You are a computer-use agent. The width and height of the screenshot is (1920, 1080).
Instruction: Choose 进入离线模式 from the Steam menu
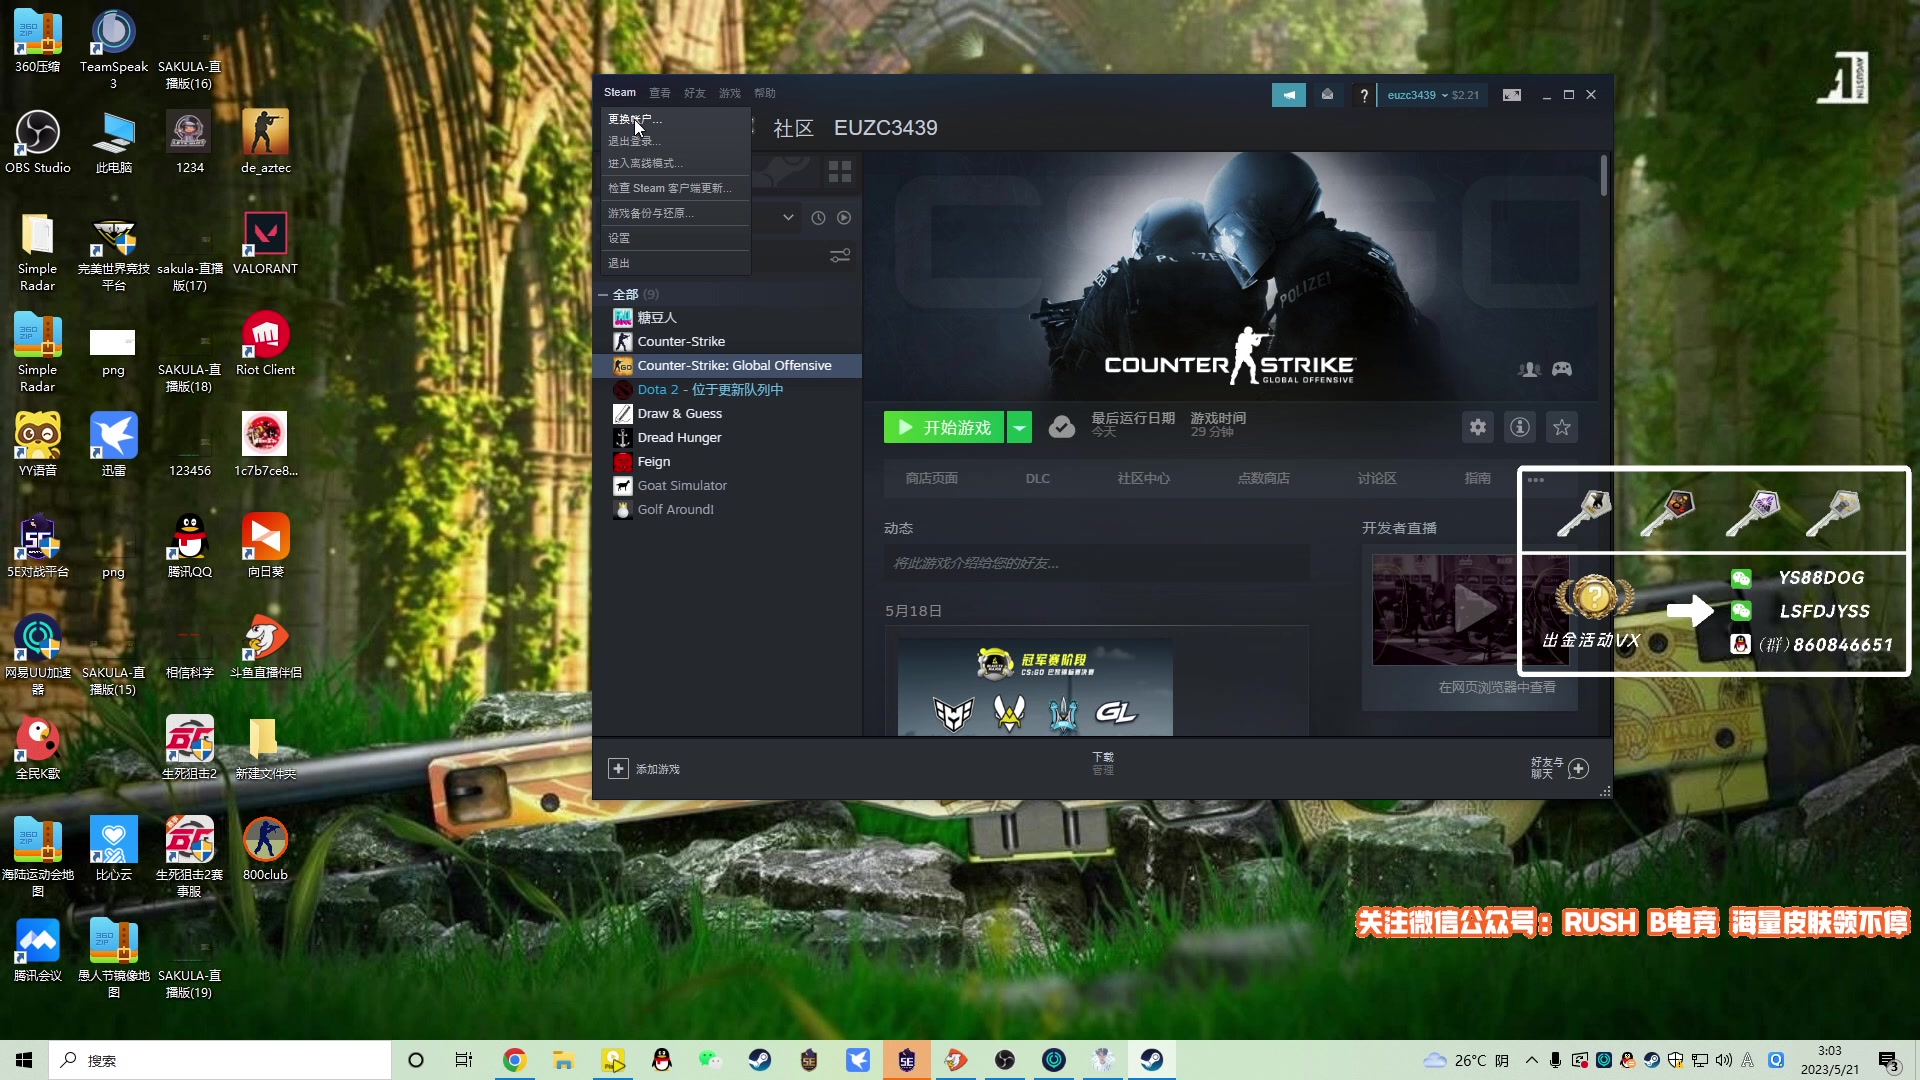pos(645,163)
